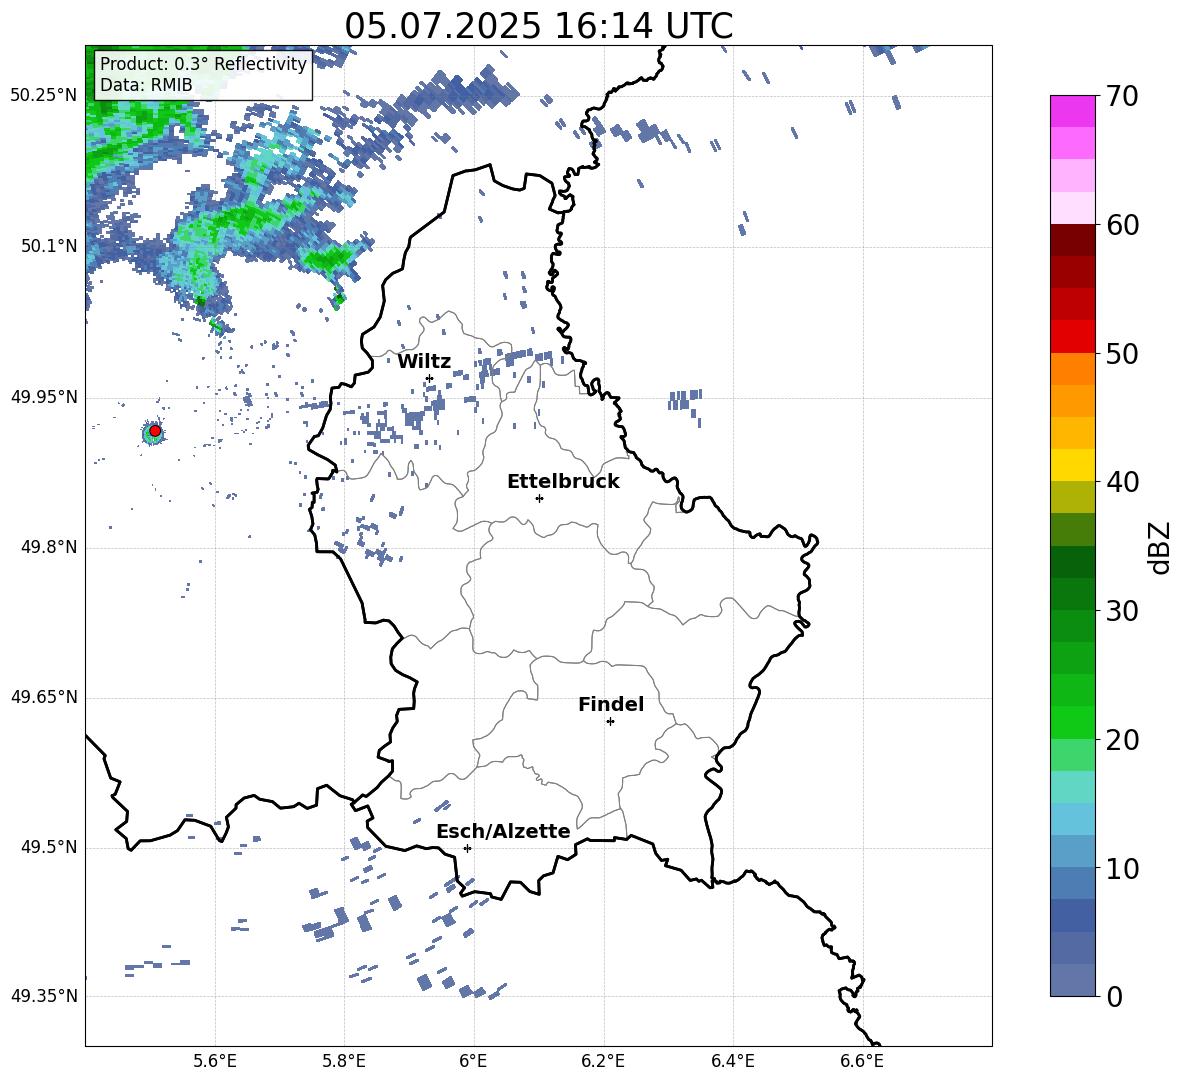The image size is (1184, 1081).
Task: Click the 49.5°N latitude label
Action: 49,847
